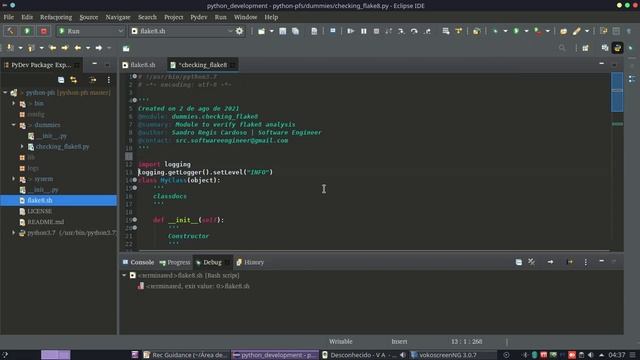
Task: Select the terminated exit value process row
Action: pos(194,286)
